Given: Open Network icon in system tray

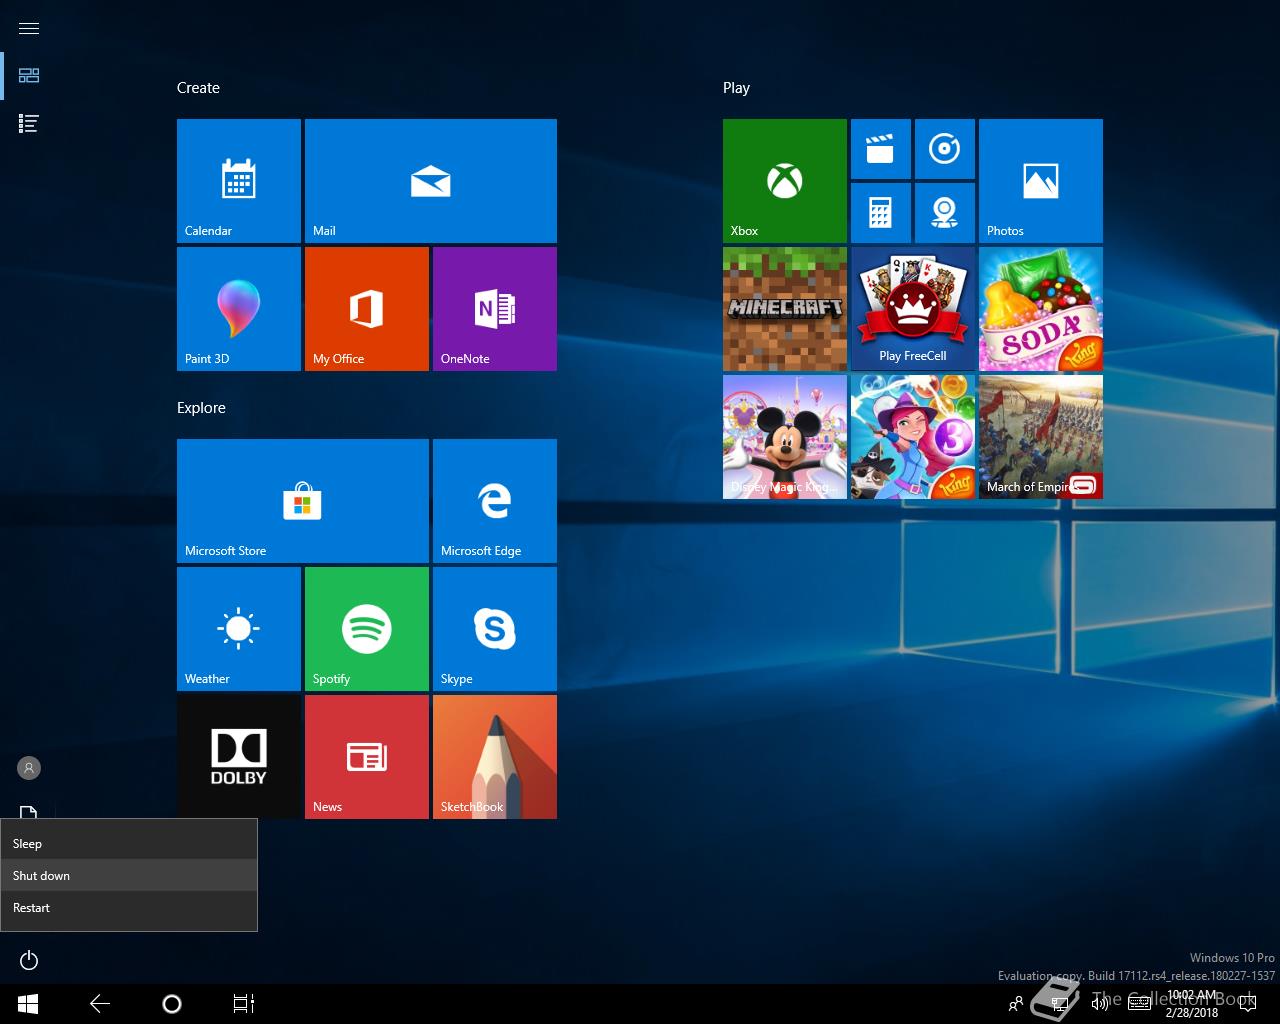Looking at the screenshot, I should [x=1059, y=1004].
